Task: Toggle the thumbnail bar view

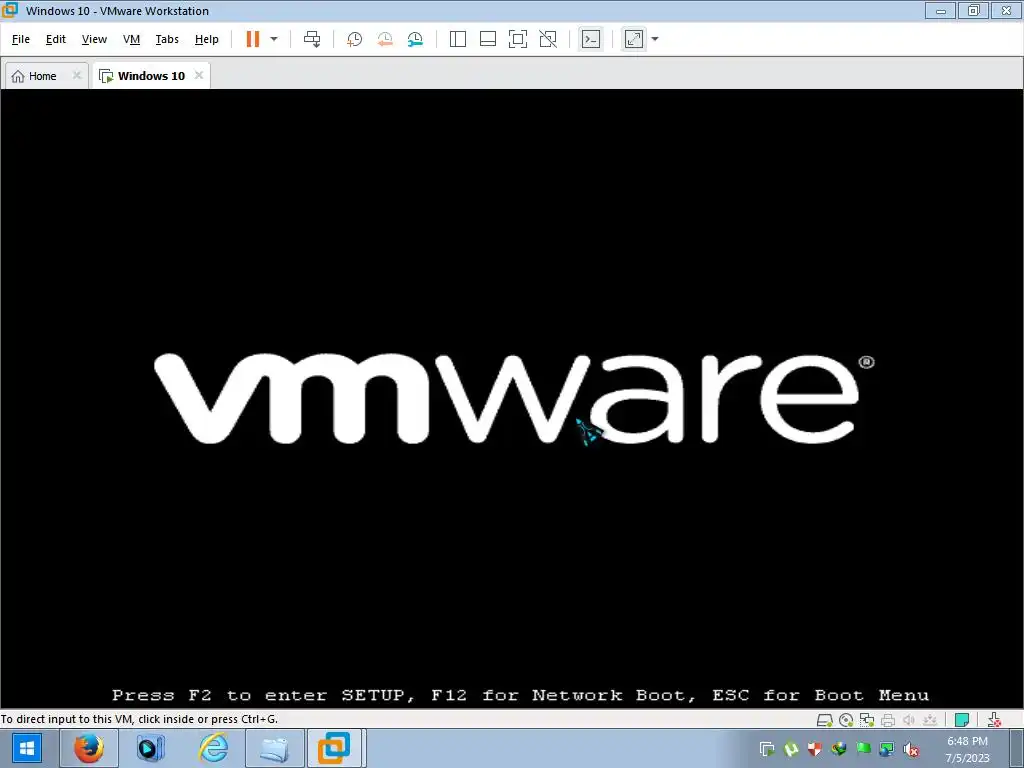Action: pos(488,39)
